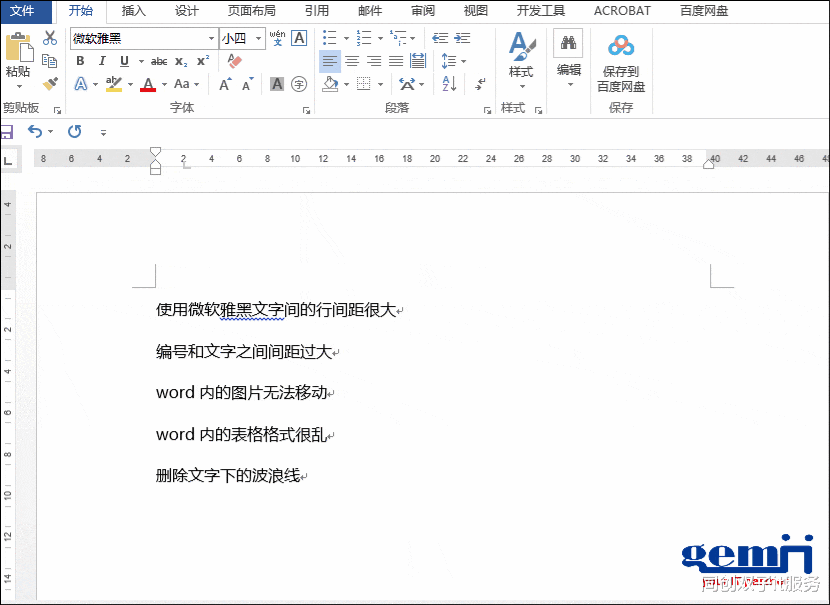Apply the text effects A icon

point(81,84)
